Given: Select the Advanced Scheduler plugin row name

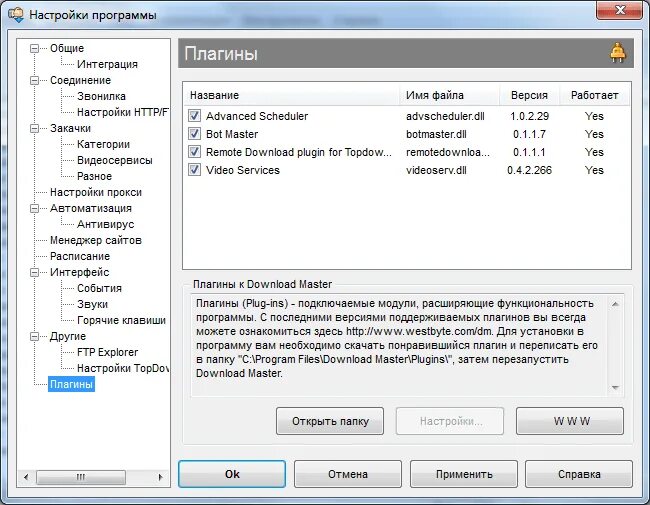Looking at the screenshot, I should pos(257,116).
